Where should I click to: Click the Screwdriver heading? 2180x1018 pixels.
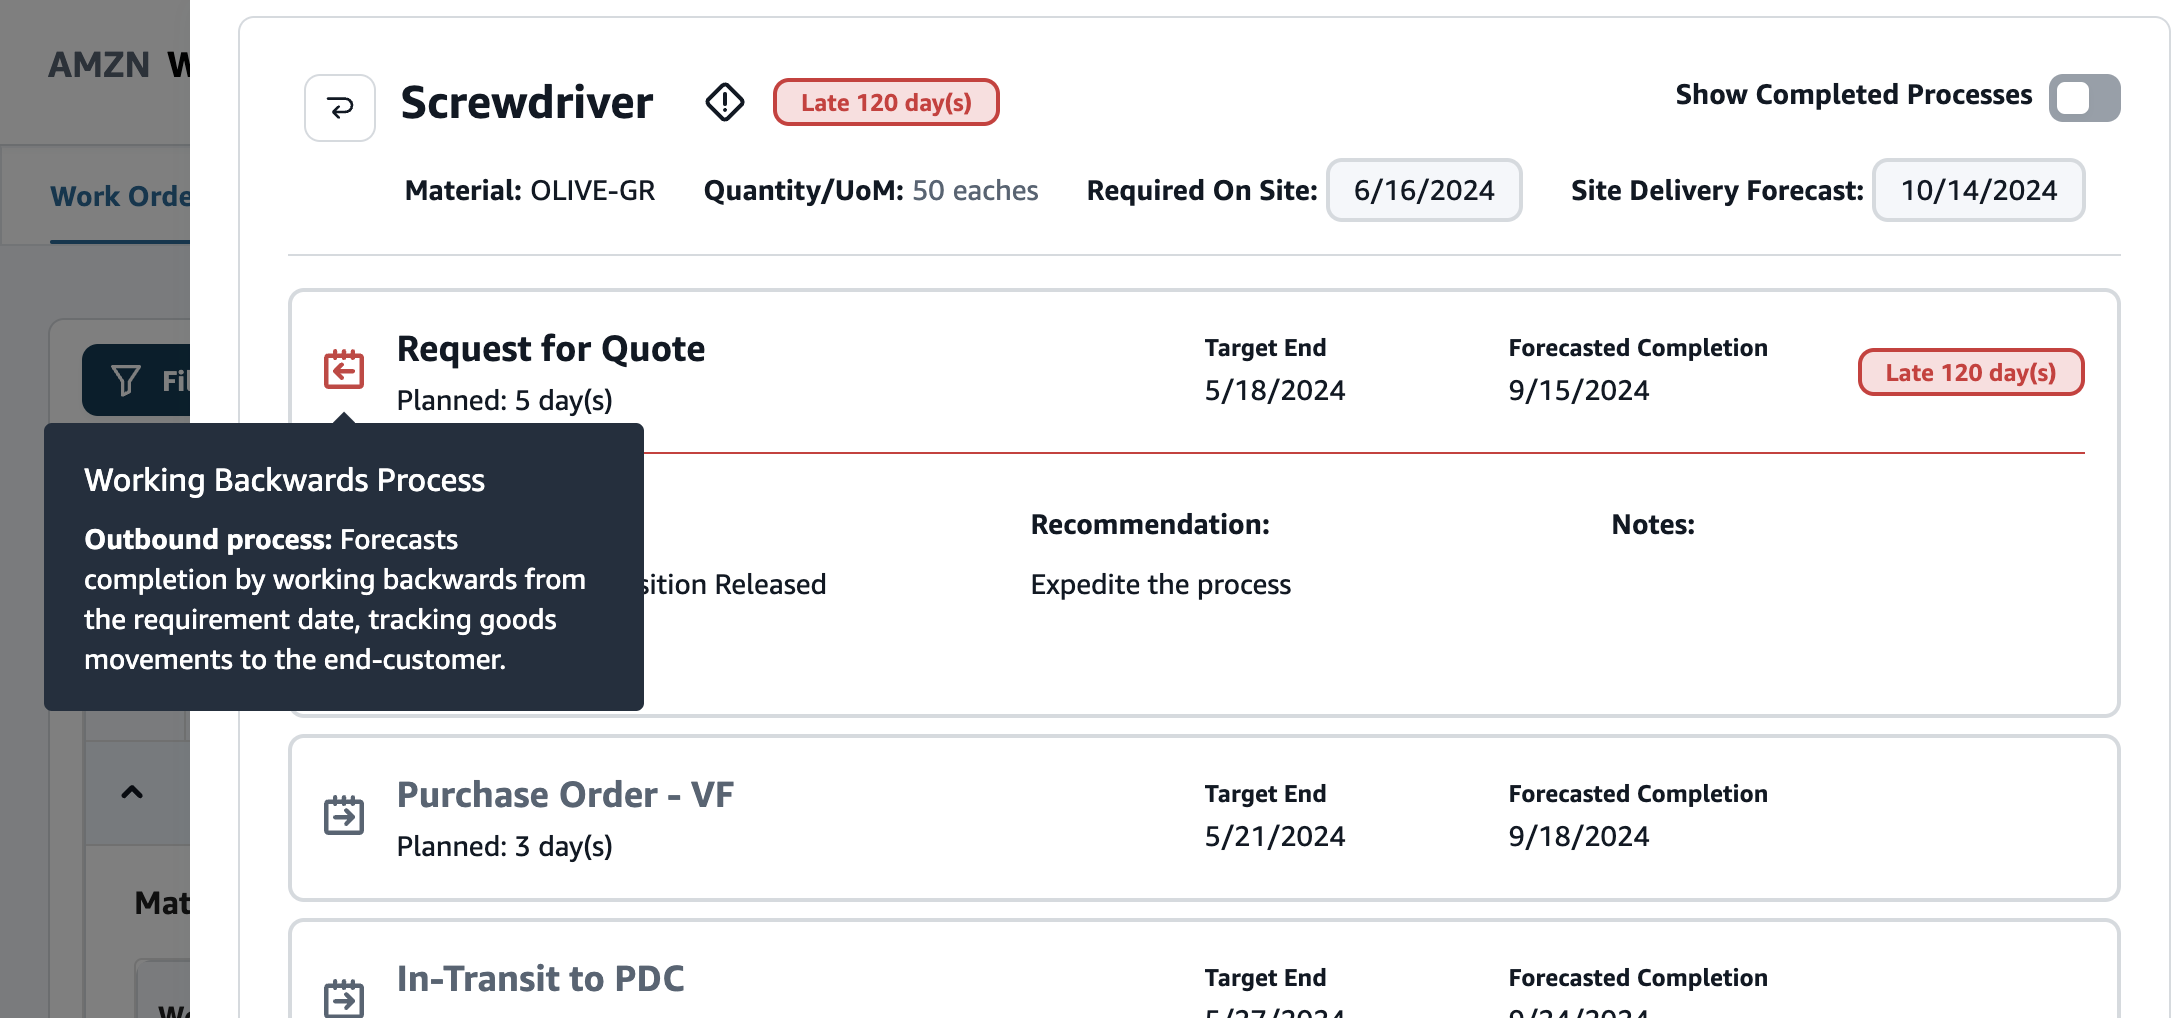point(527,103)
